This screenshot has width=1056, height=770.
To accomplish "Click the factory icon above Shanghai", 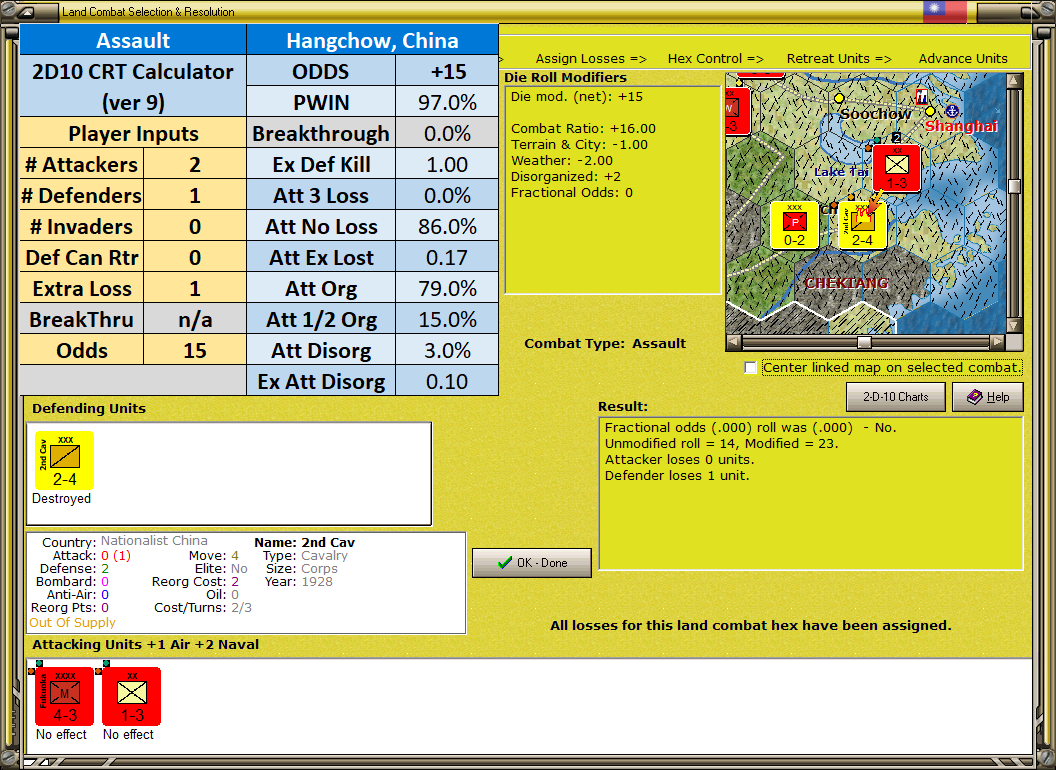I will coord(922,98).
